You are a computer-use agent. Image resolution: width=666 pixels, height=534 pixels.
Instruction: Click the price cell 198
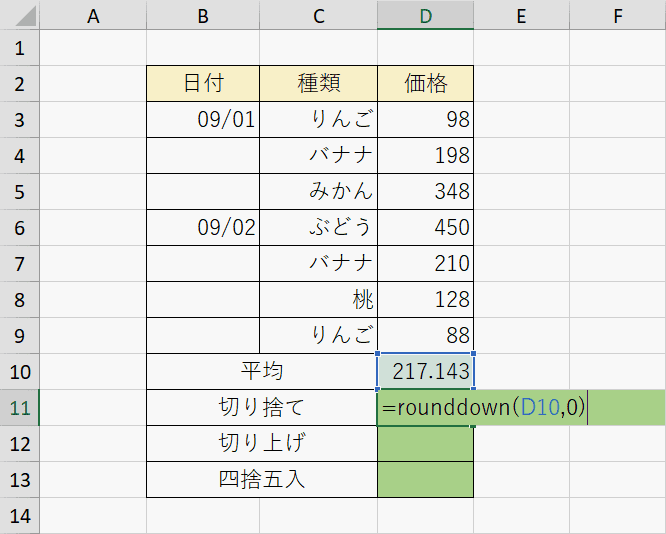point(426,155)
